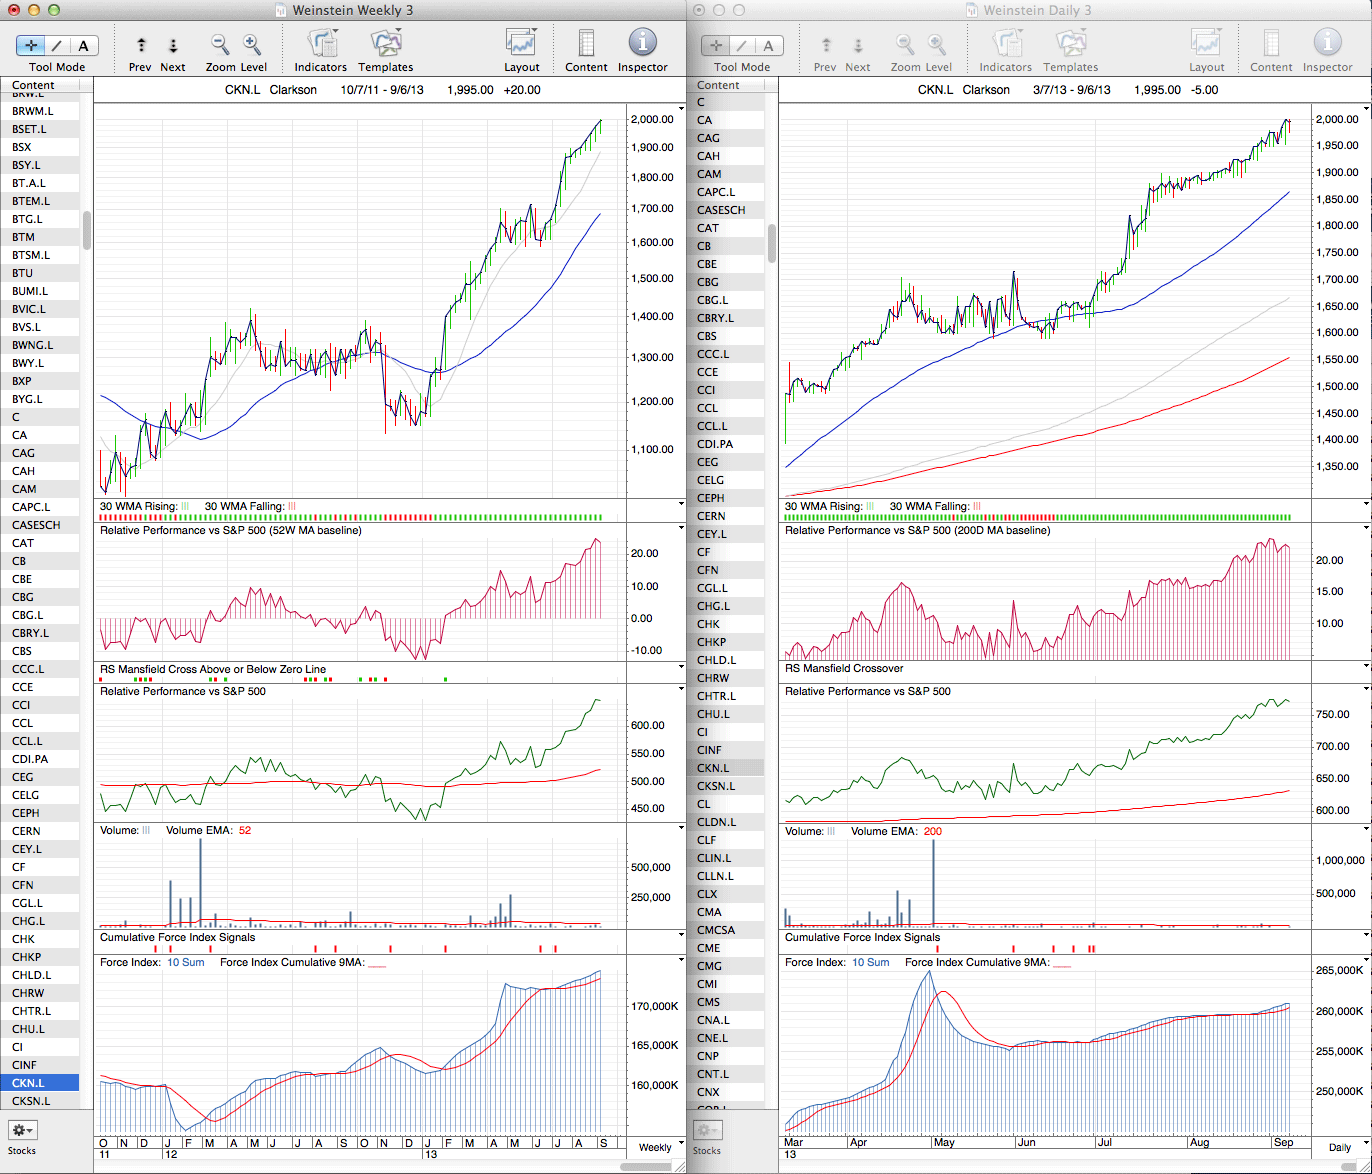Toggle Content sidebar in Weekly window

[586, 45]
